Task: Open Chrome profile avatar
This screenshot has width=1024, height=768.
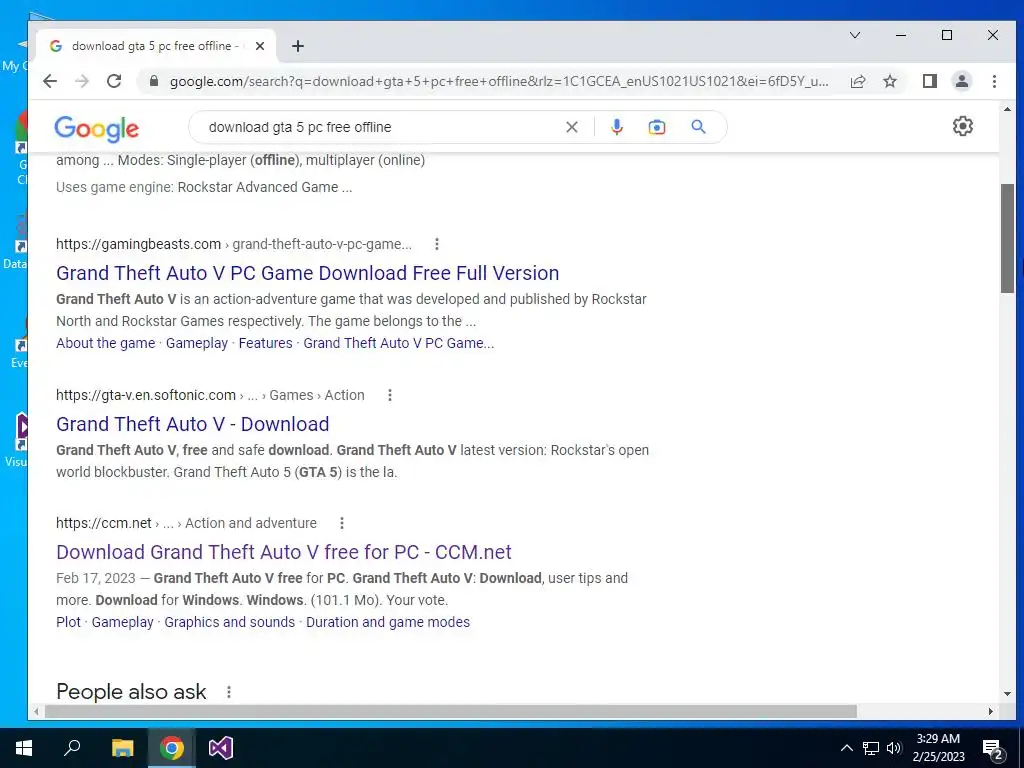Action: (961, 81)
